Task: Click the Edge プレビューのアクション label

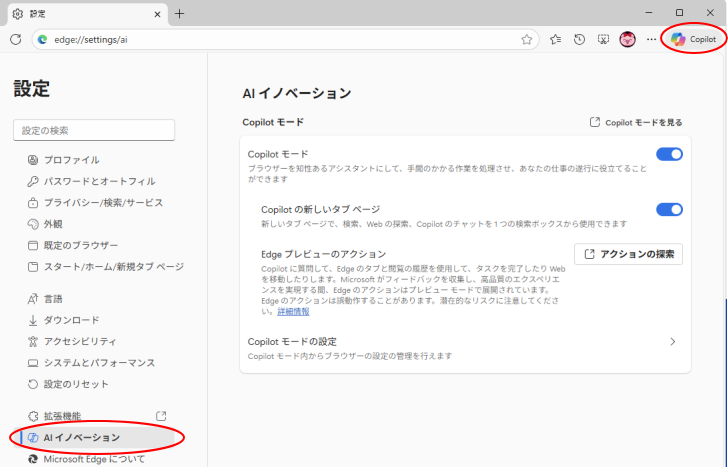Action: [x=324, y=254]
